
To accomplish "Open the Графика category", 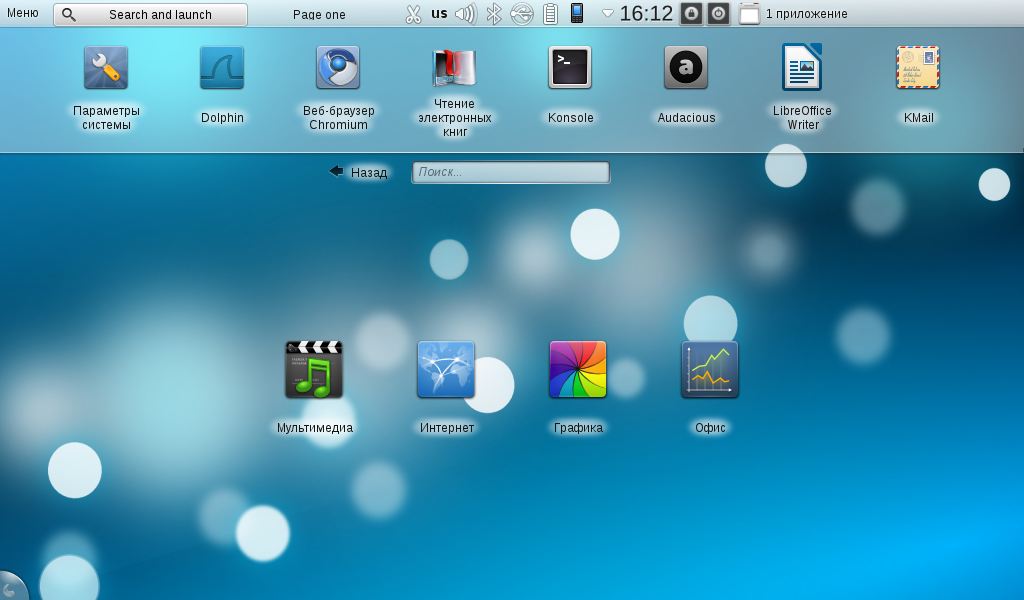I will point(578,370).
